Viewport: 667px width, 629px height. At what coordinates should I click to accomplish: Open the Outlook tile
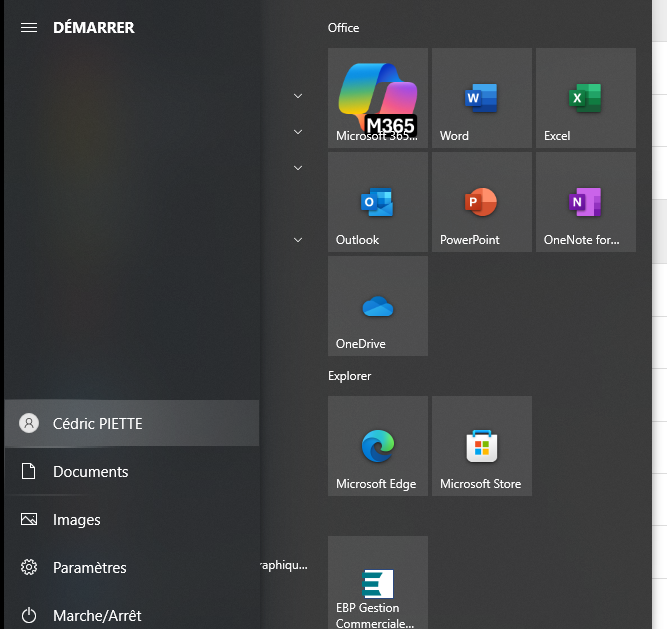[x=378, y=202]
